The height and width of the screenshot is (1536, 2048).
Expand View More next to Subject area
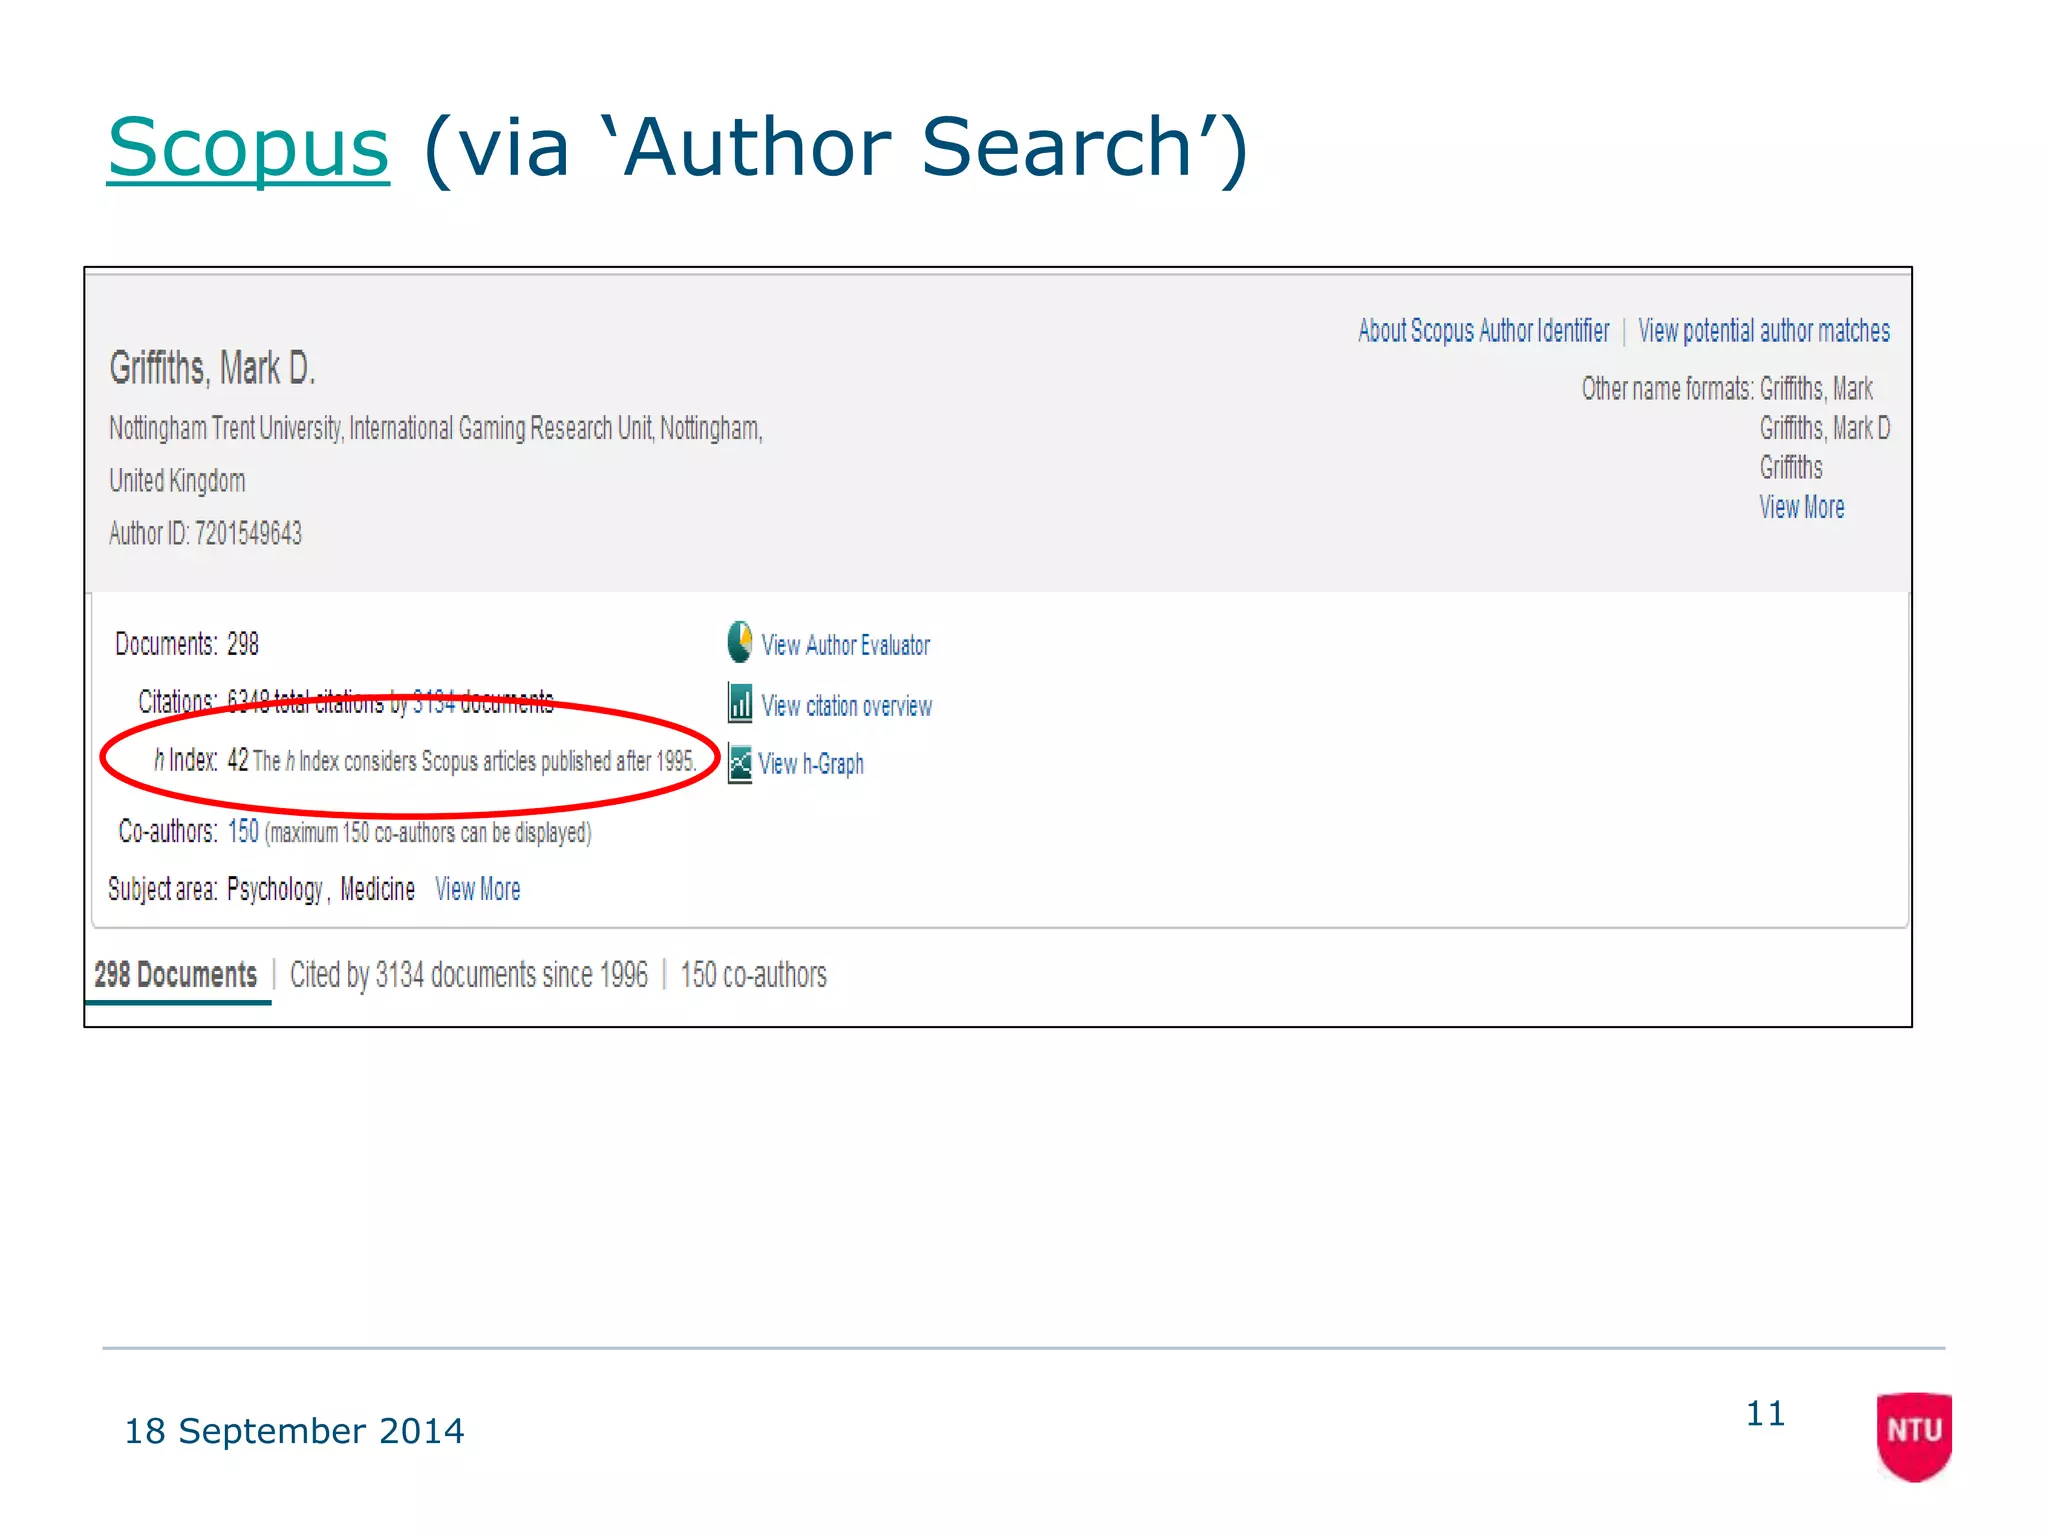pos(478,889)
